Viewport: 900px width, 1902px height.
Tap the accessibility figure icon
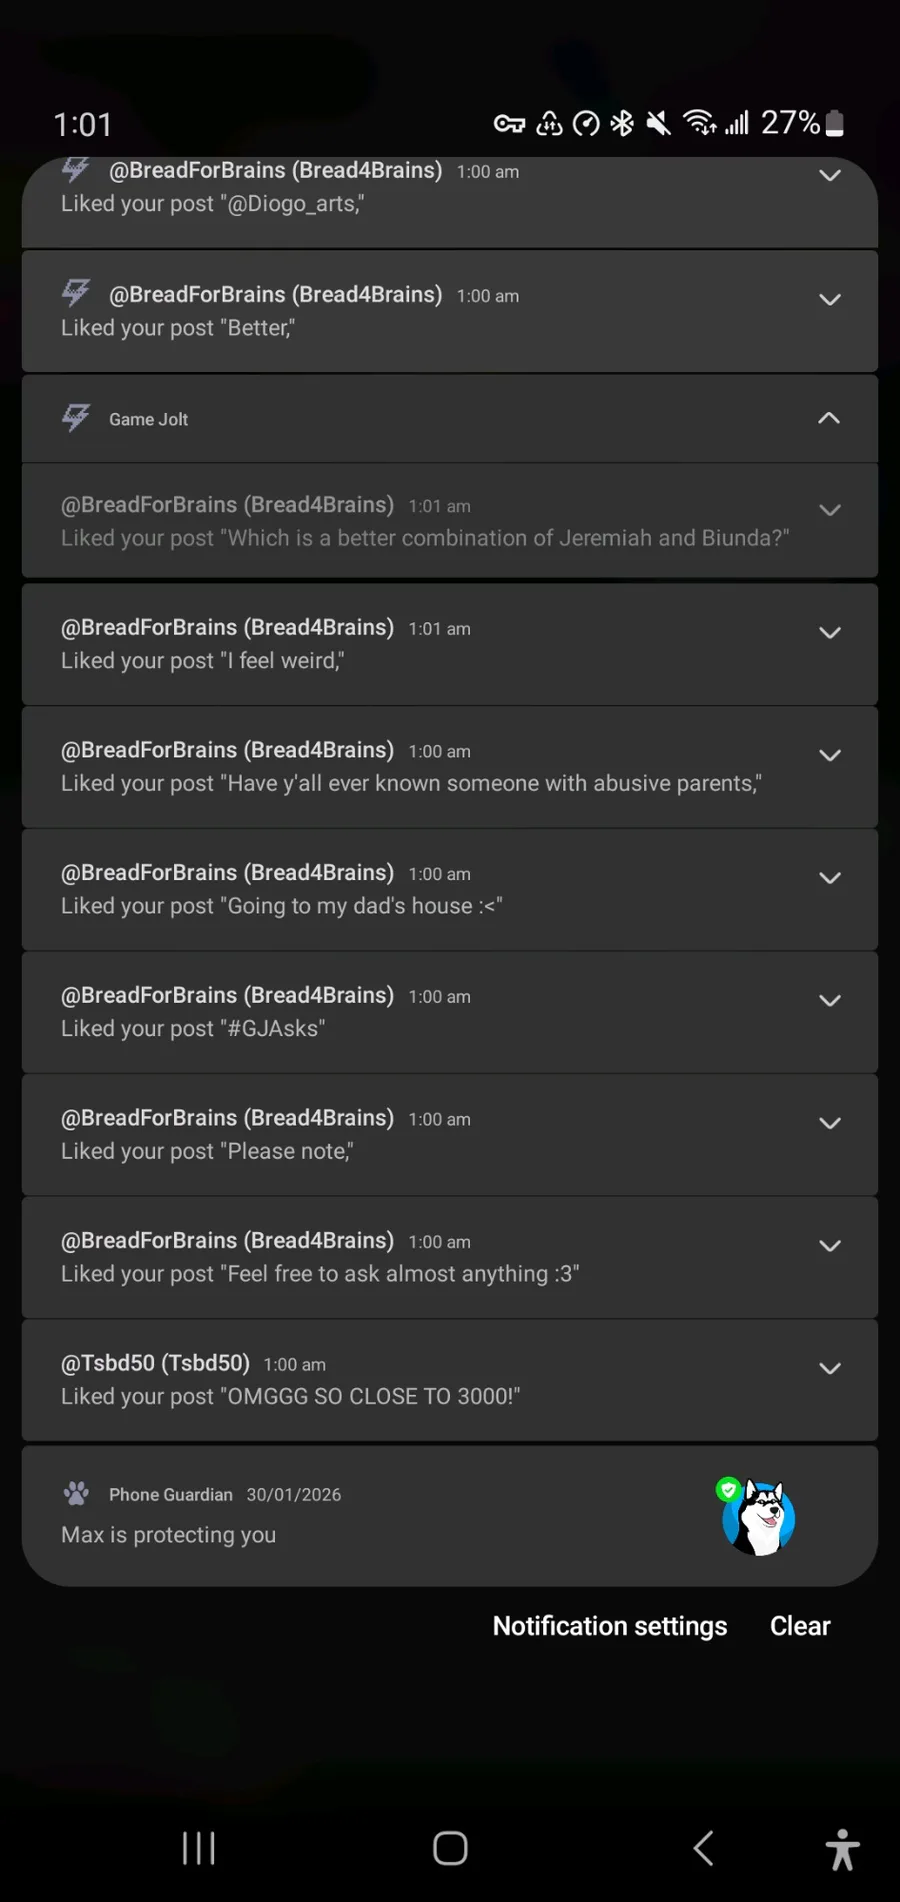coord(842,1849)
